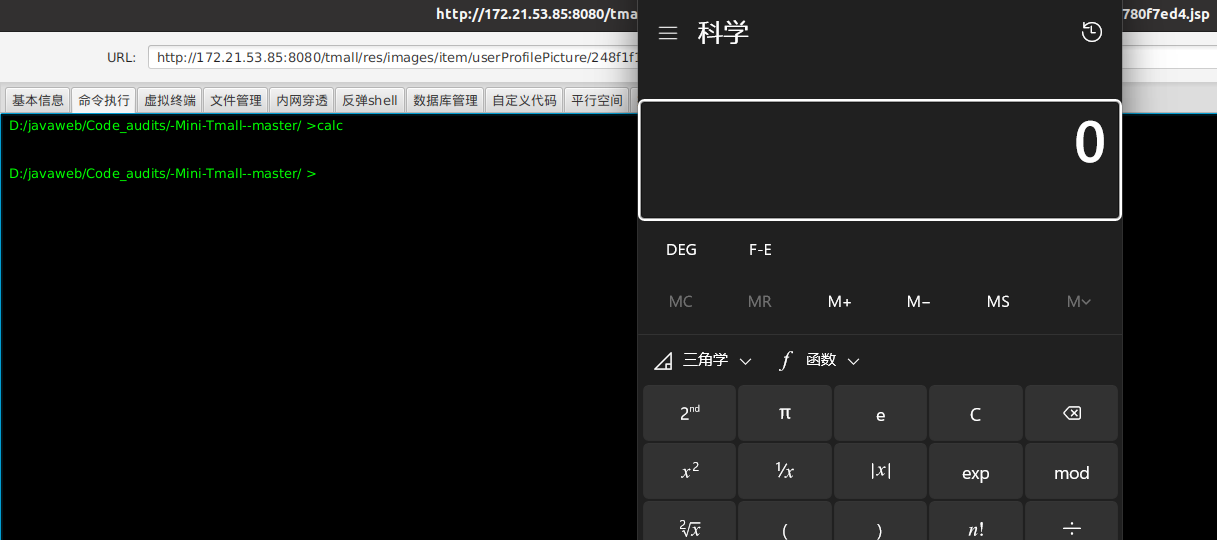Switch to the 自定义代码 tab

pos(524,100)
